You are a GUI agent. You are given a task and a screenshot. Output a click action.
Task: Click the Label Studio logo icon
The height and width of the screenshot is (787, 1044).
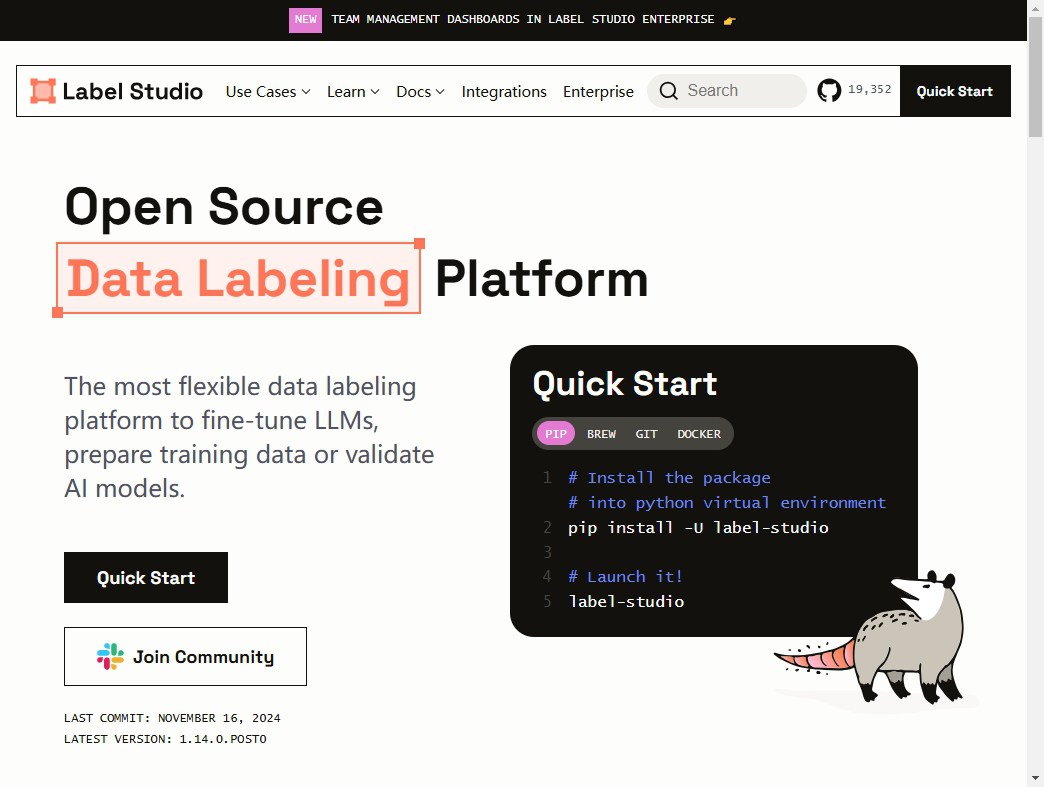[43, 91]
